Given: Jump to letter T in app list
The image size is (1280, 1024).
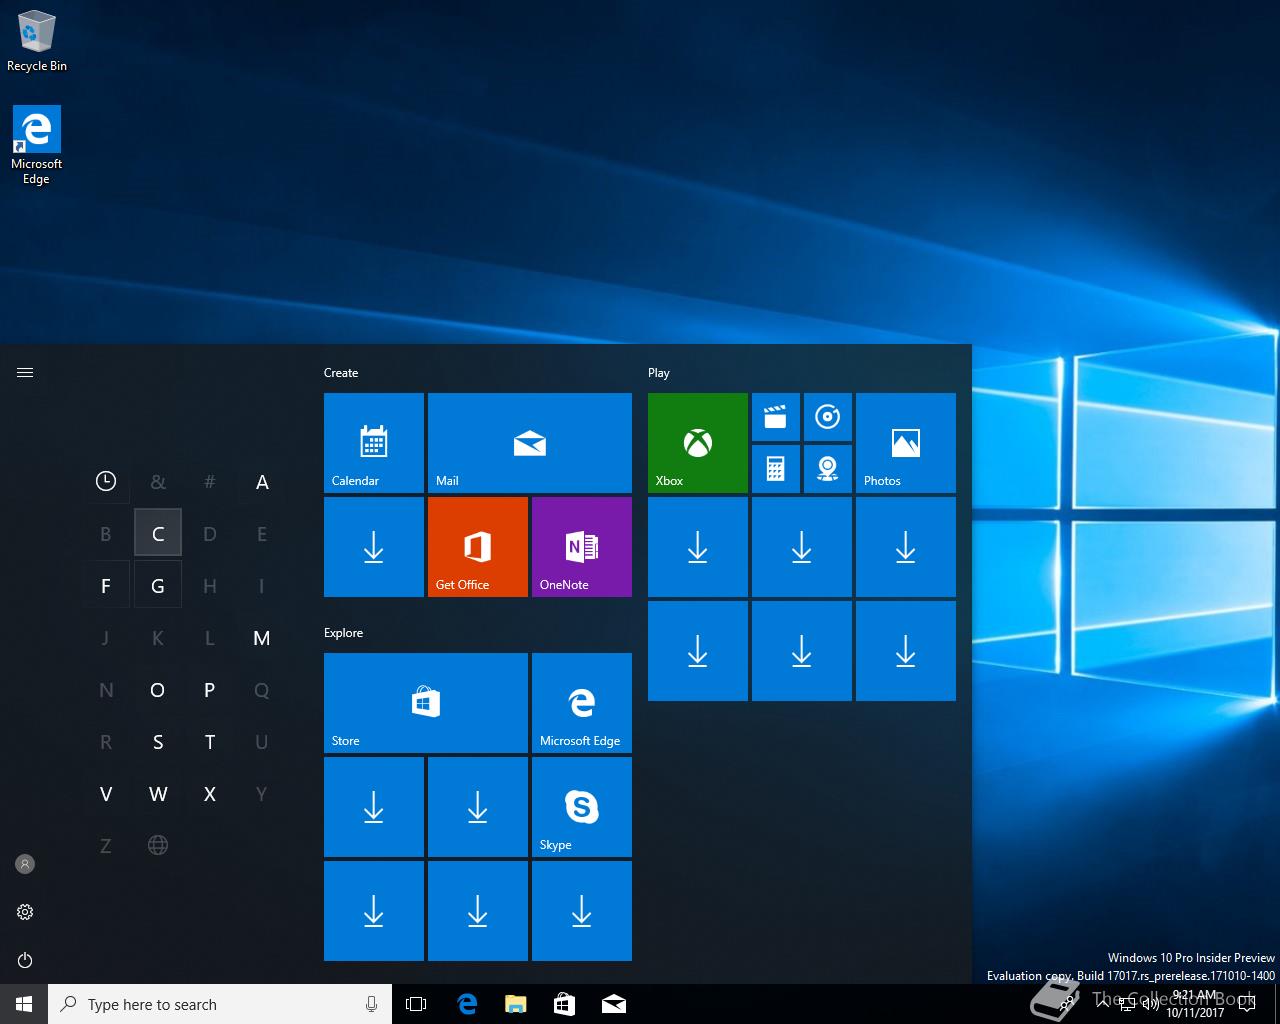Looking at the screenshot, I should 210,742.
